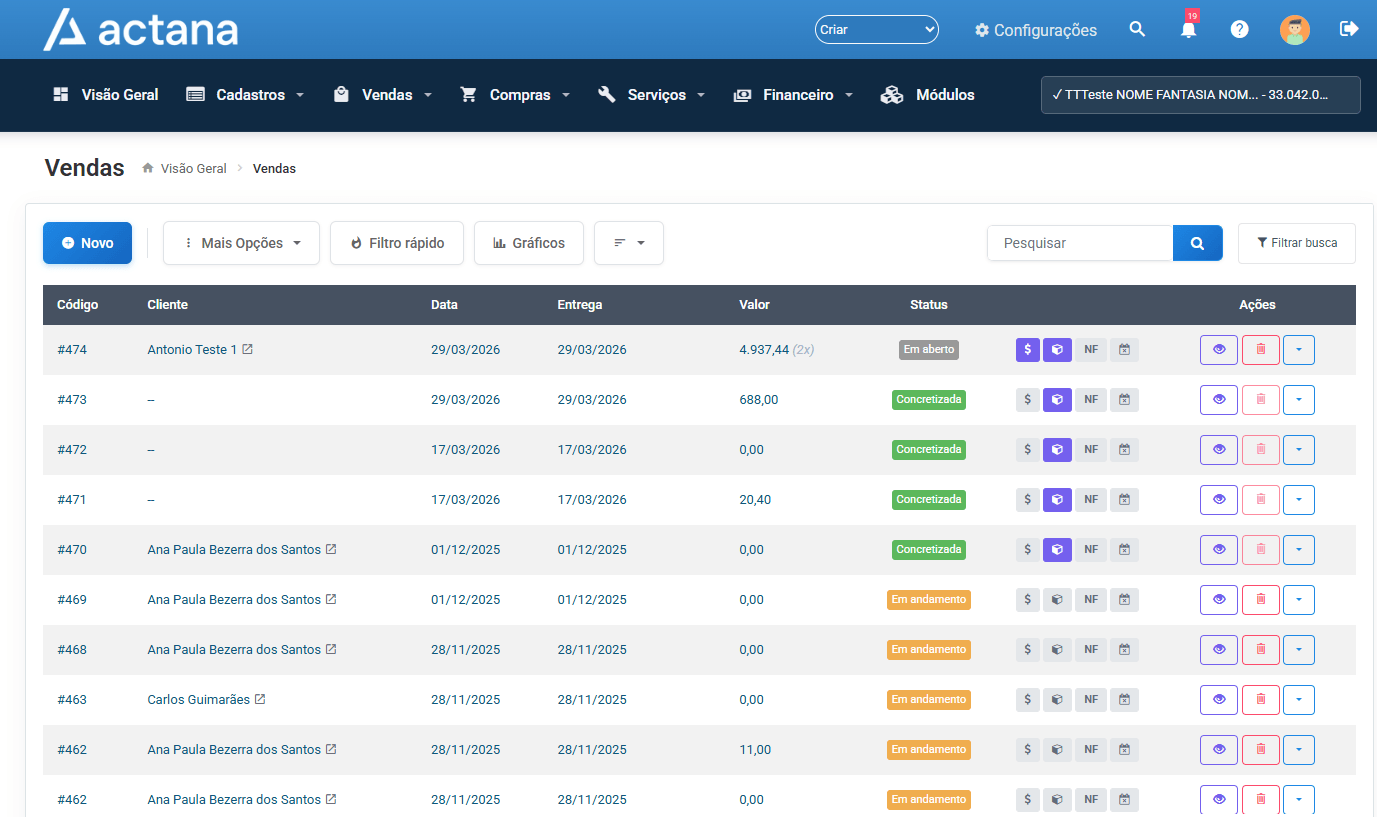Click the NF invoice icon for sale #474

(x=1091, y=350)
